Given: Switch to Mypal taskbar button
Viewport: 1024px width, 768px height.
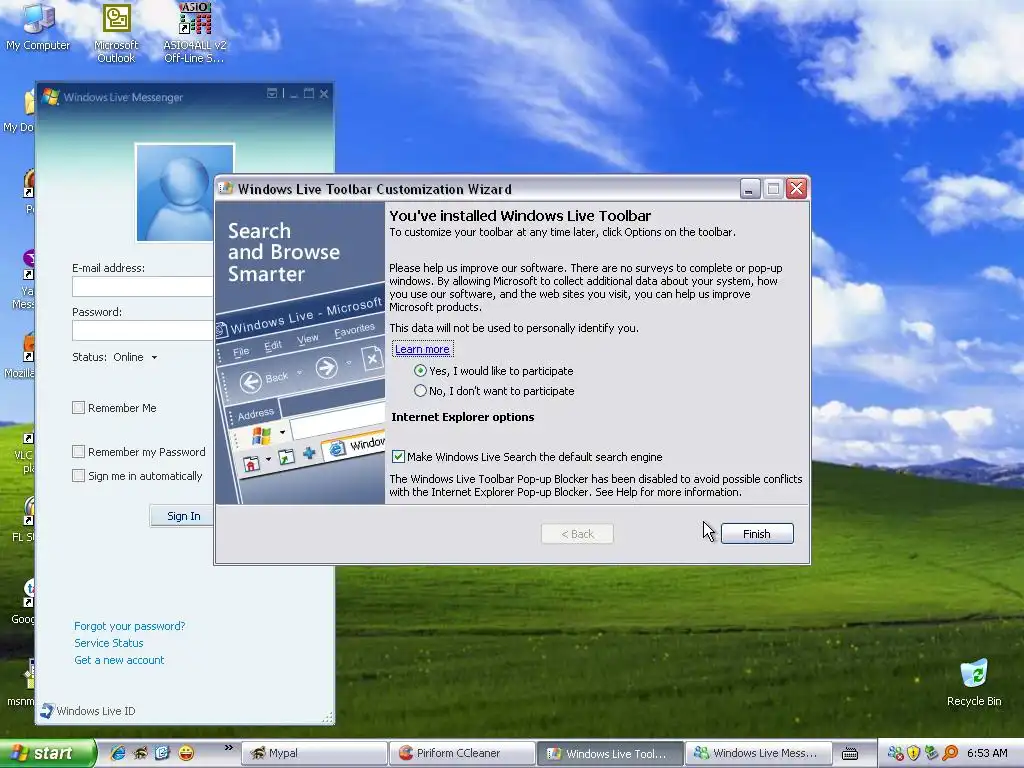Looking at the screenshot, I should (x=314, y=753).
